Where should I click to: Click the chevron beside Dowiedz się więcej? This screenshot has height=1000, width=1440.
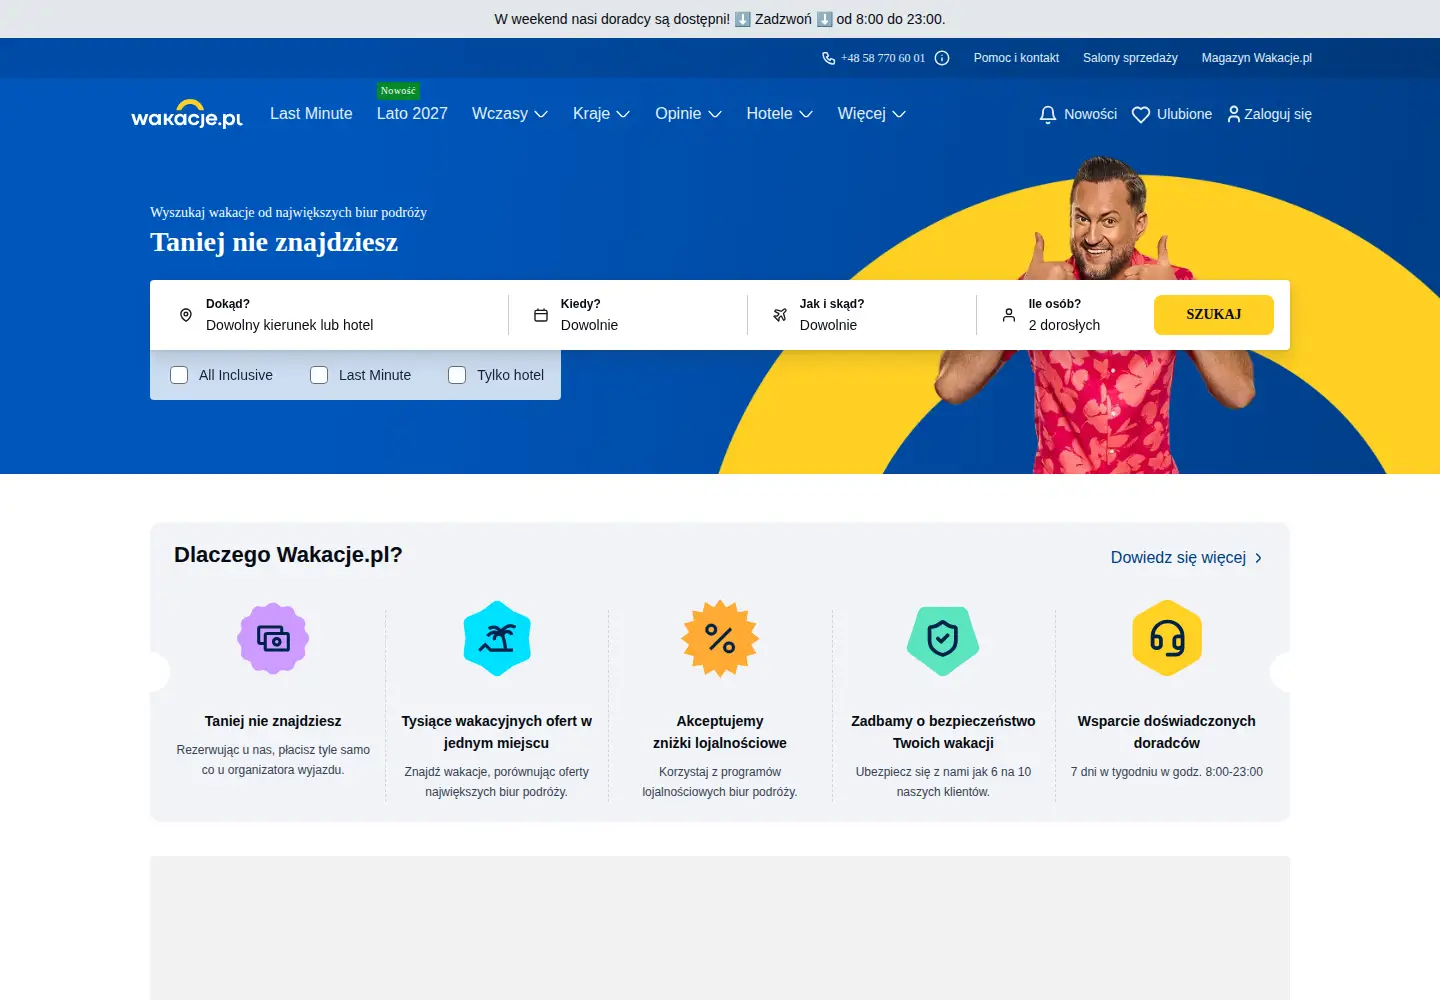pos(1258,558)
